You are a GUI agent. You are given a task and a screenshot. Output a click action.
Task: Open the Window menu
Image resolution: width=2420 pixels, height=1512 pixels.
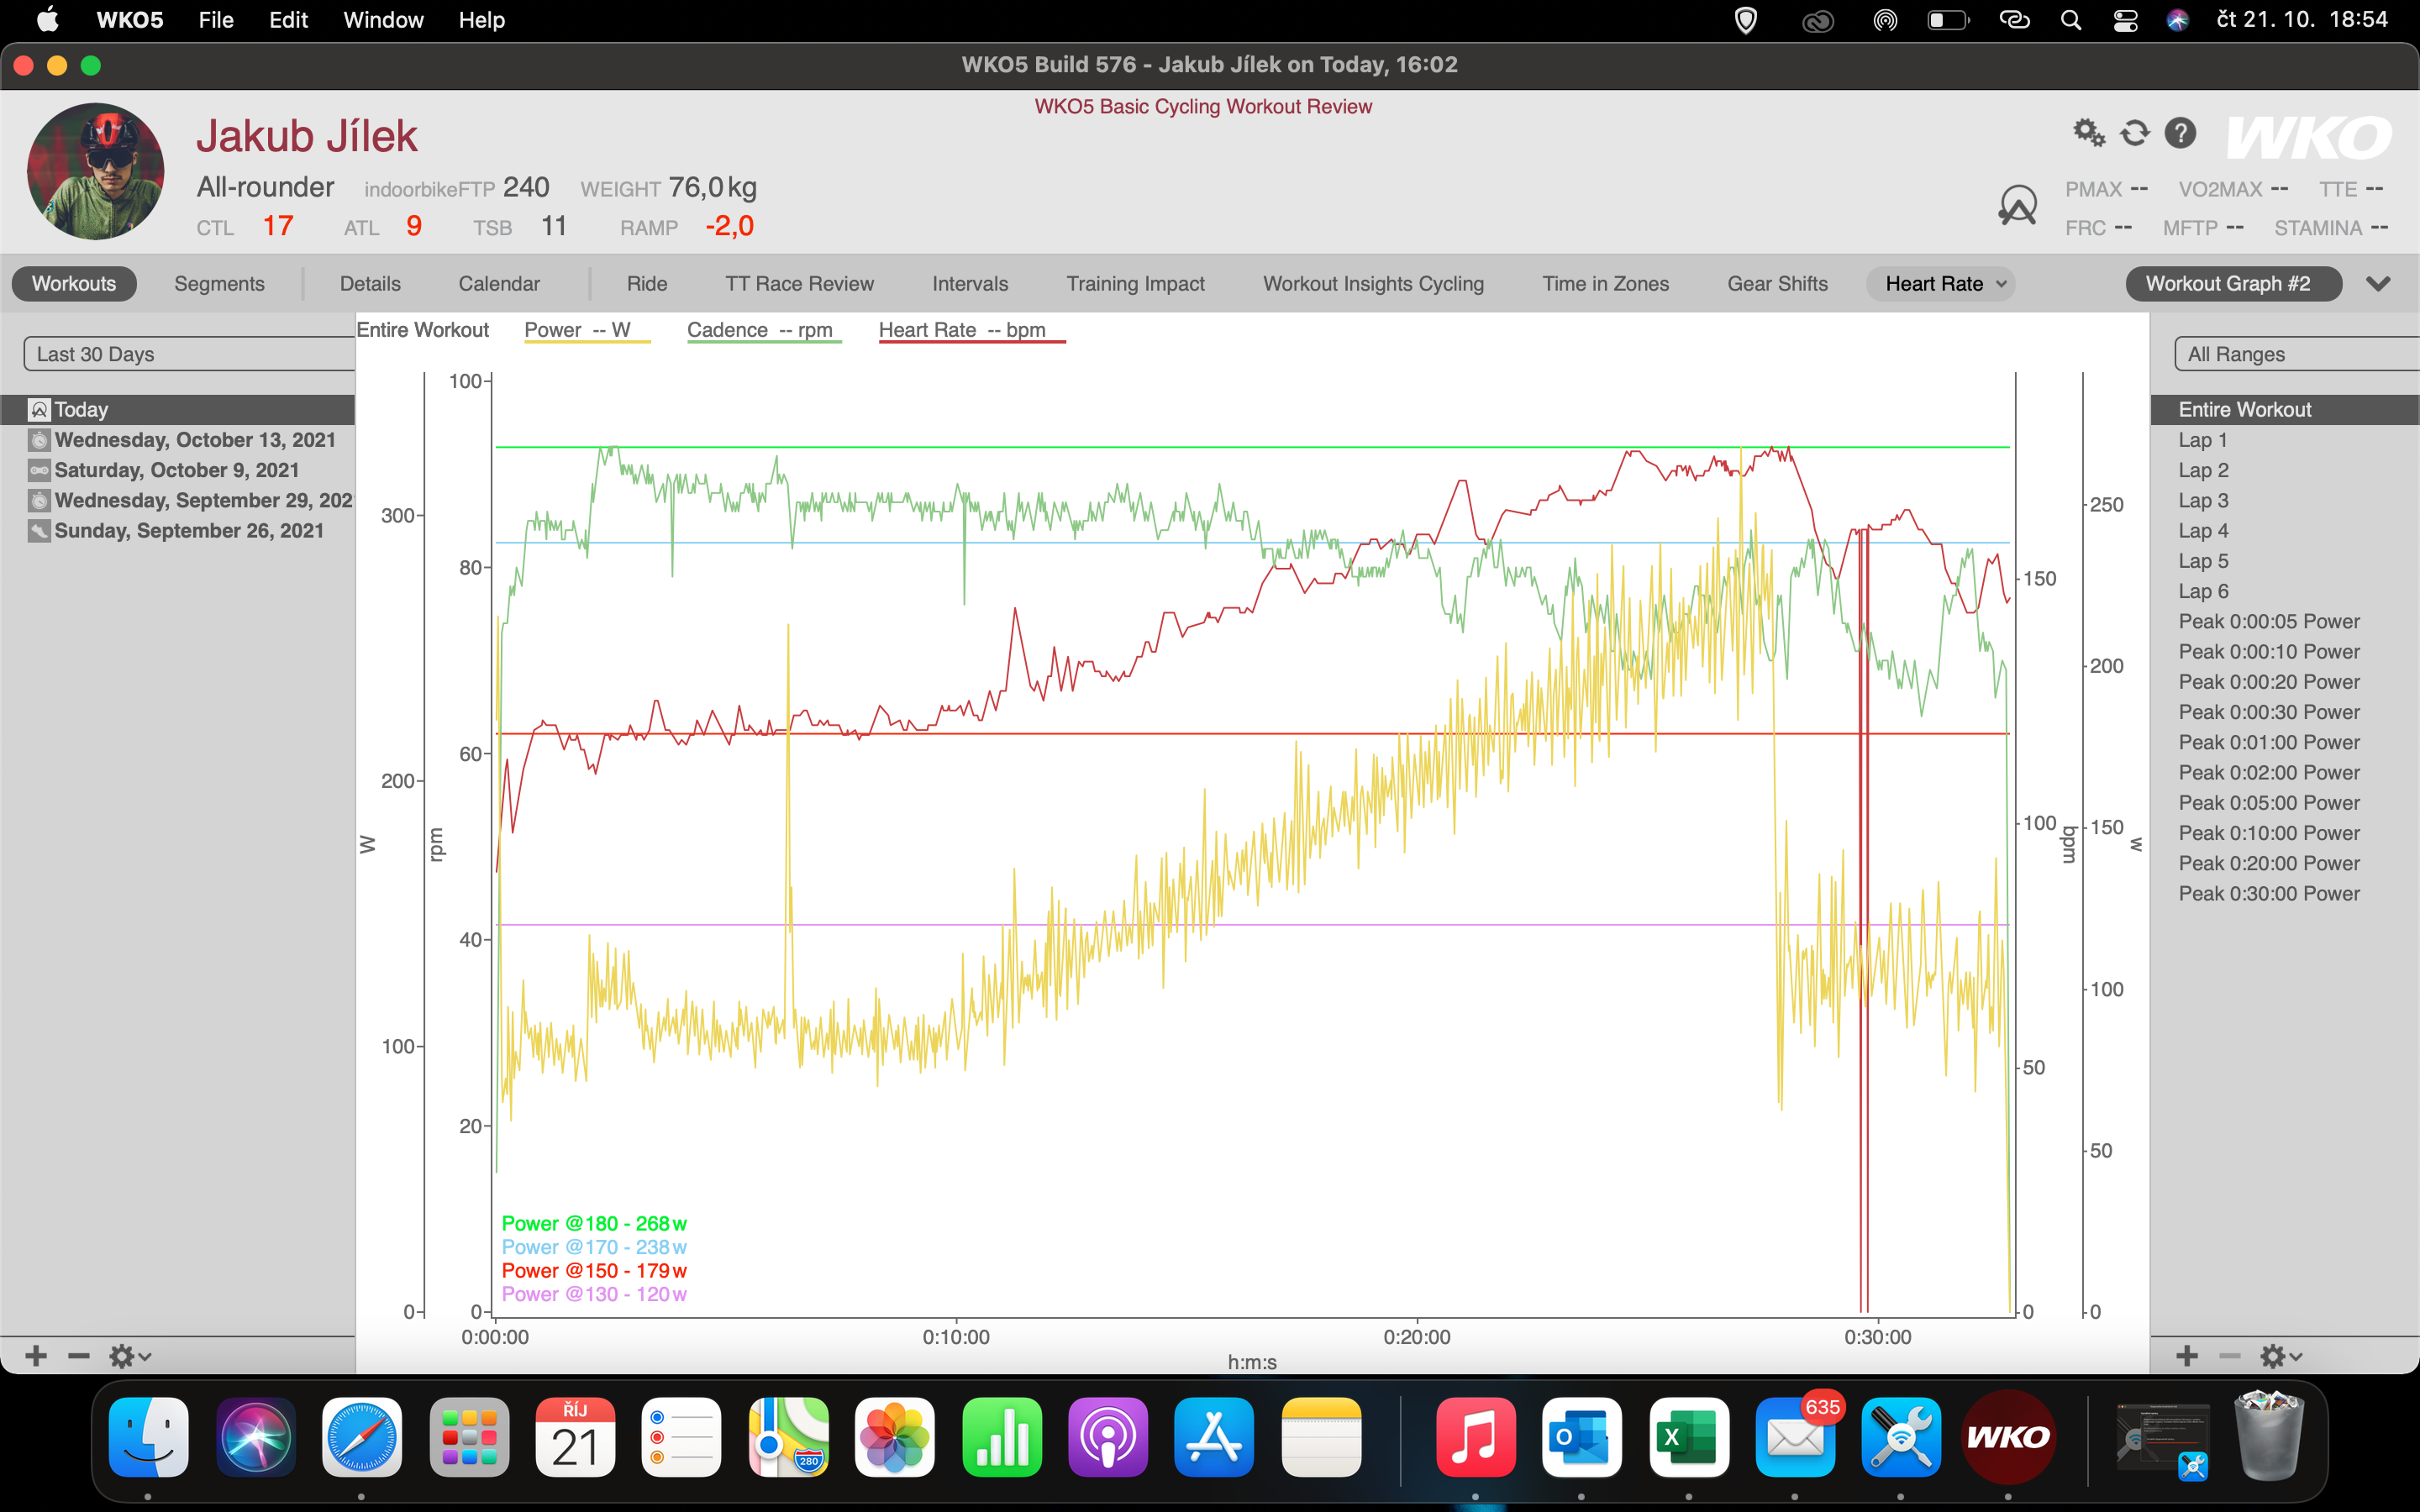[x=383, y=20]
